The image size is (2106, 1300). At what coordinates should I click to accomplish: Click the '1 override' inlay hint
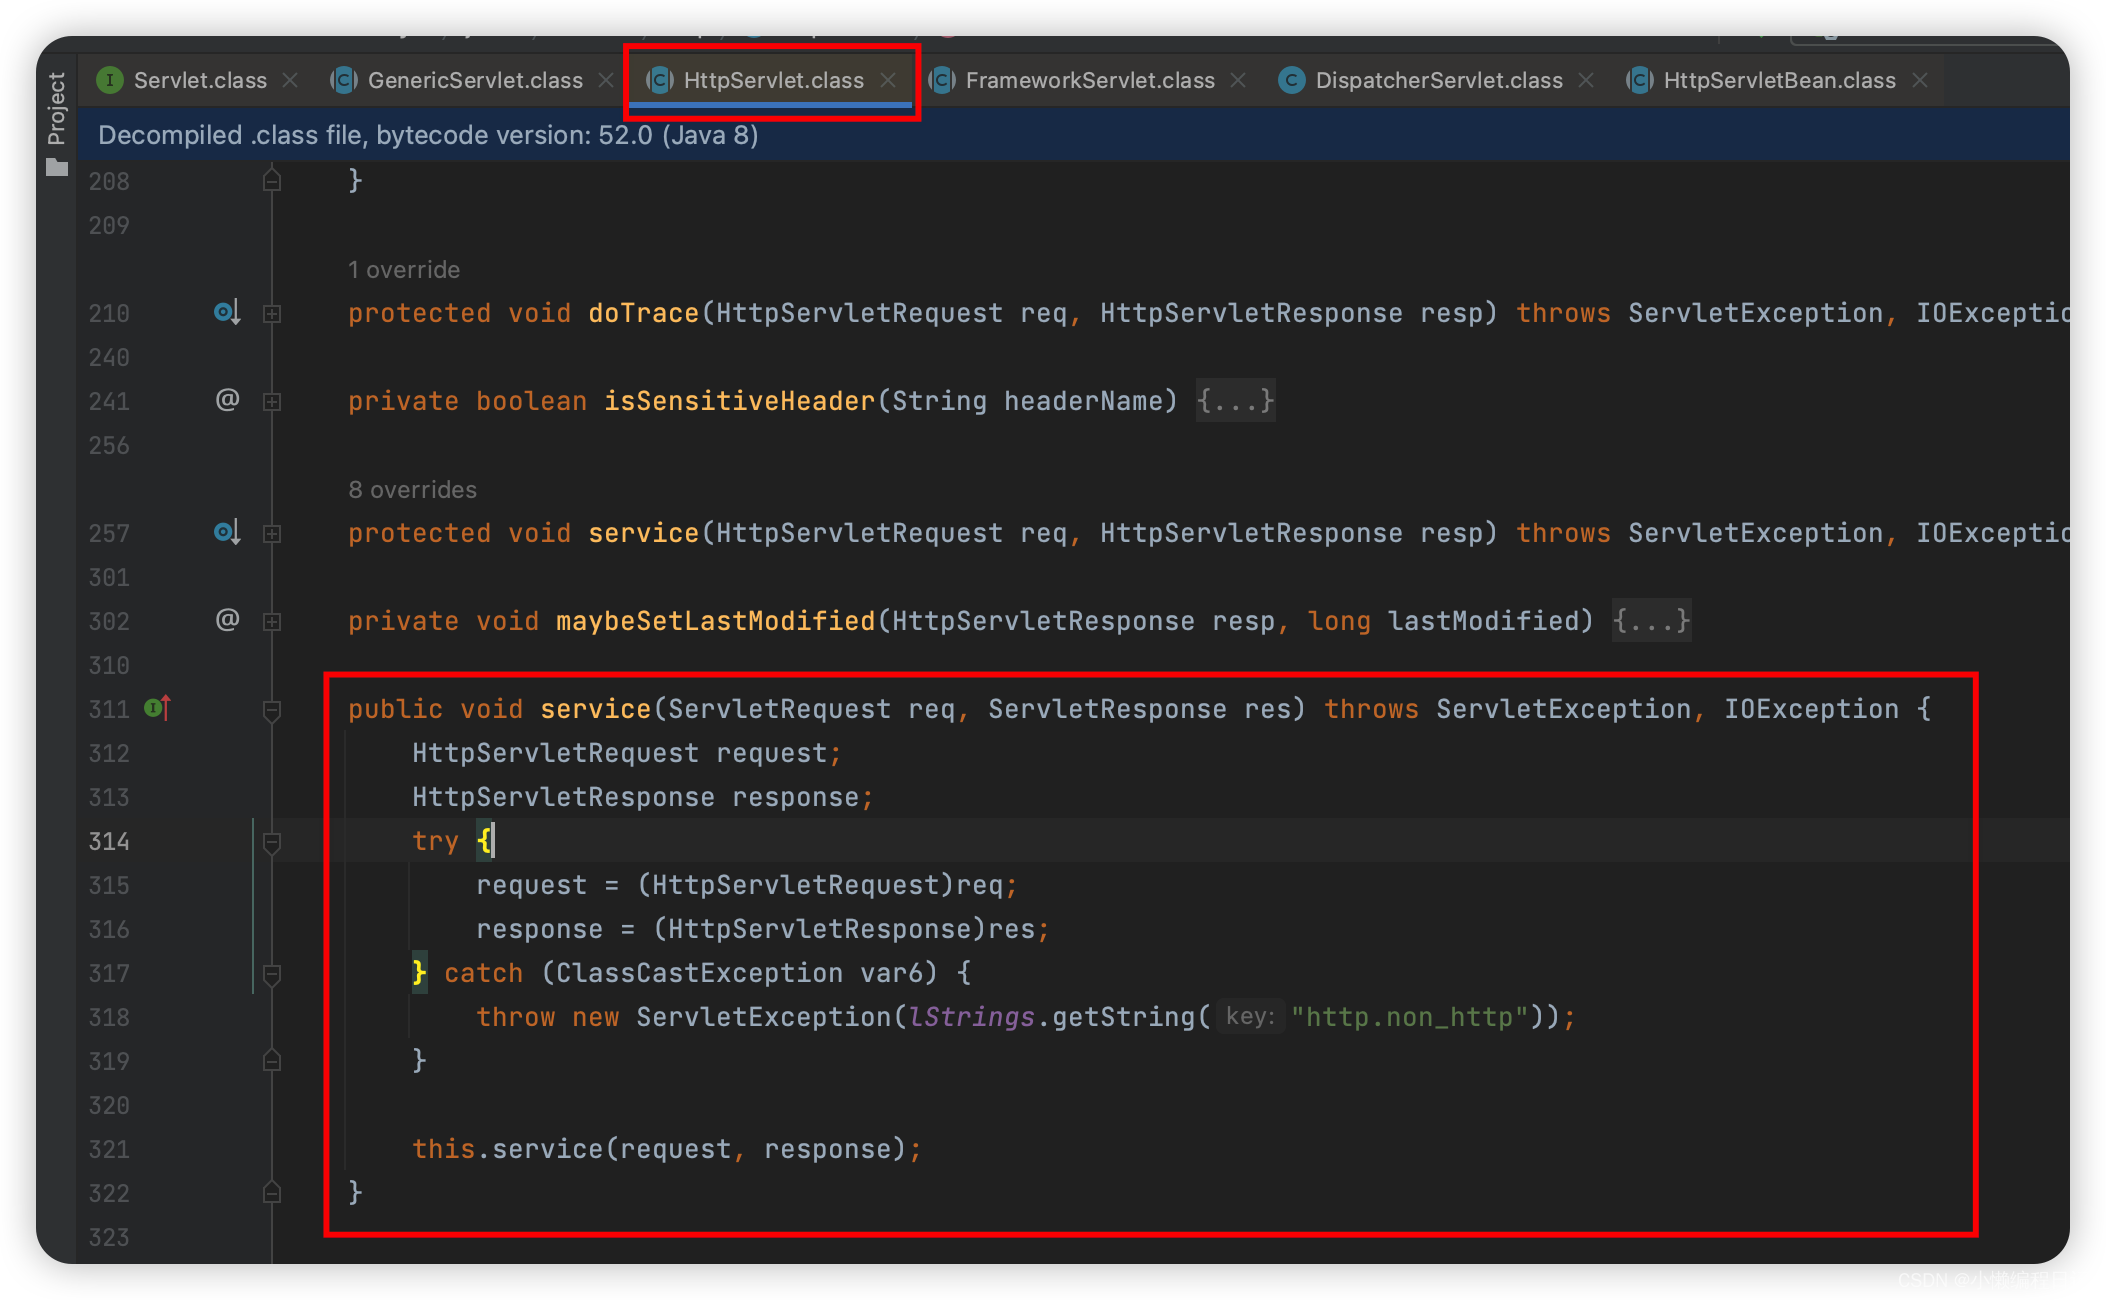pyautogui.click(x=404, y=269)
